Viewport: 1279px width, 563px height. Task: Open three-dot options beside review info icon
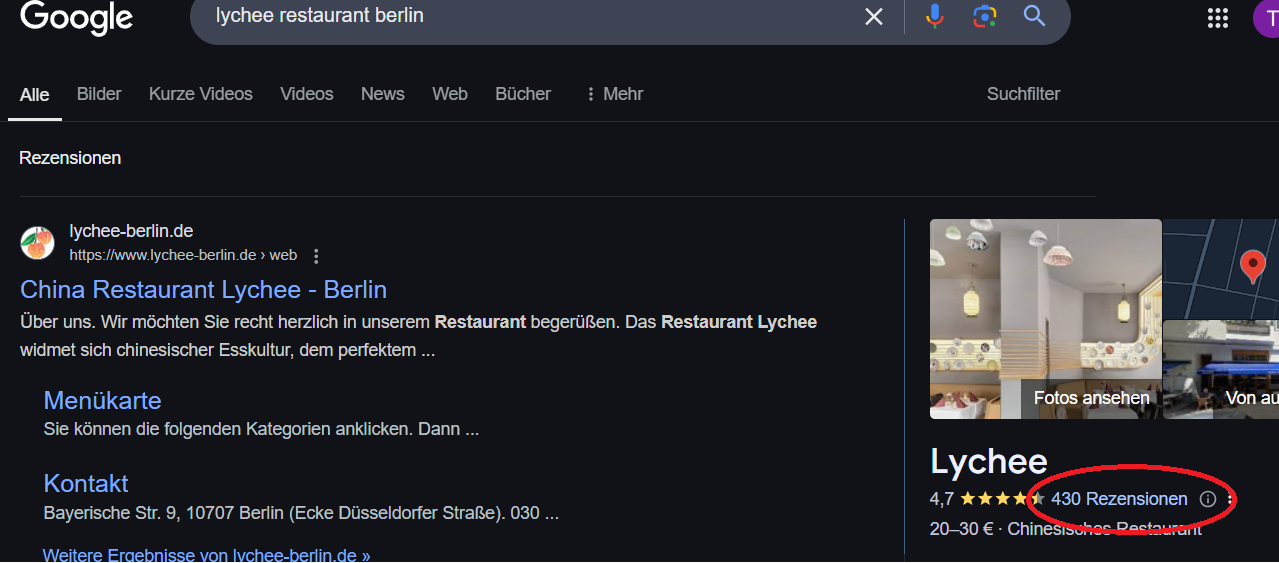1230,499
